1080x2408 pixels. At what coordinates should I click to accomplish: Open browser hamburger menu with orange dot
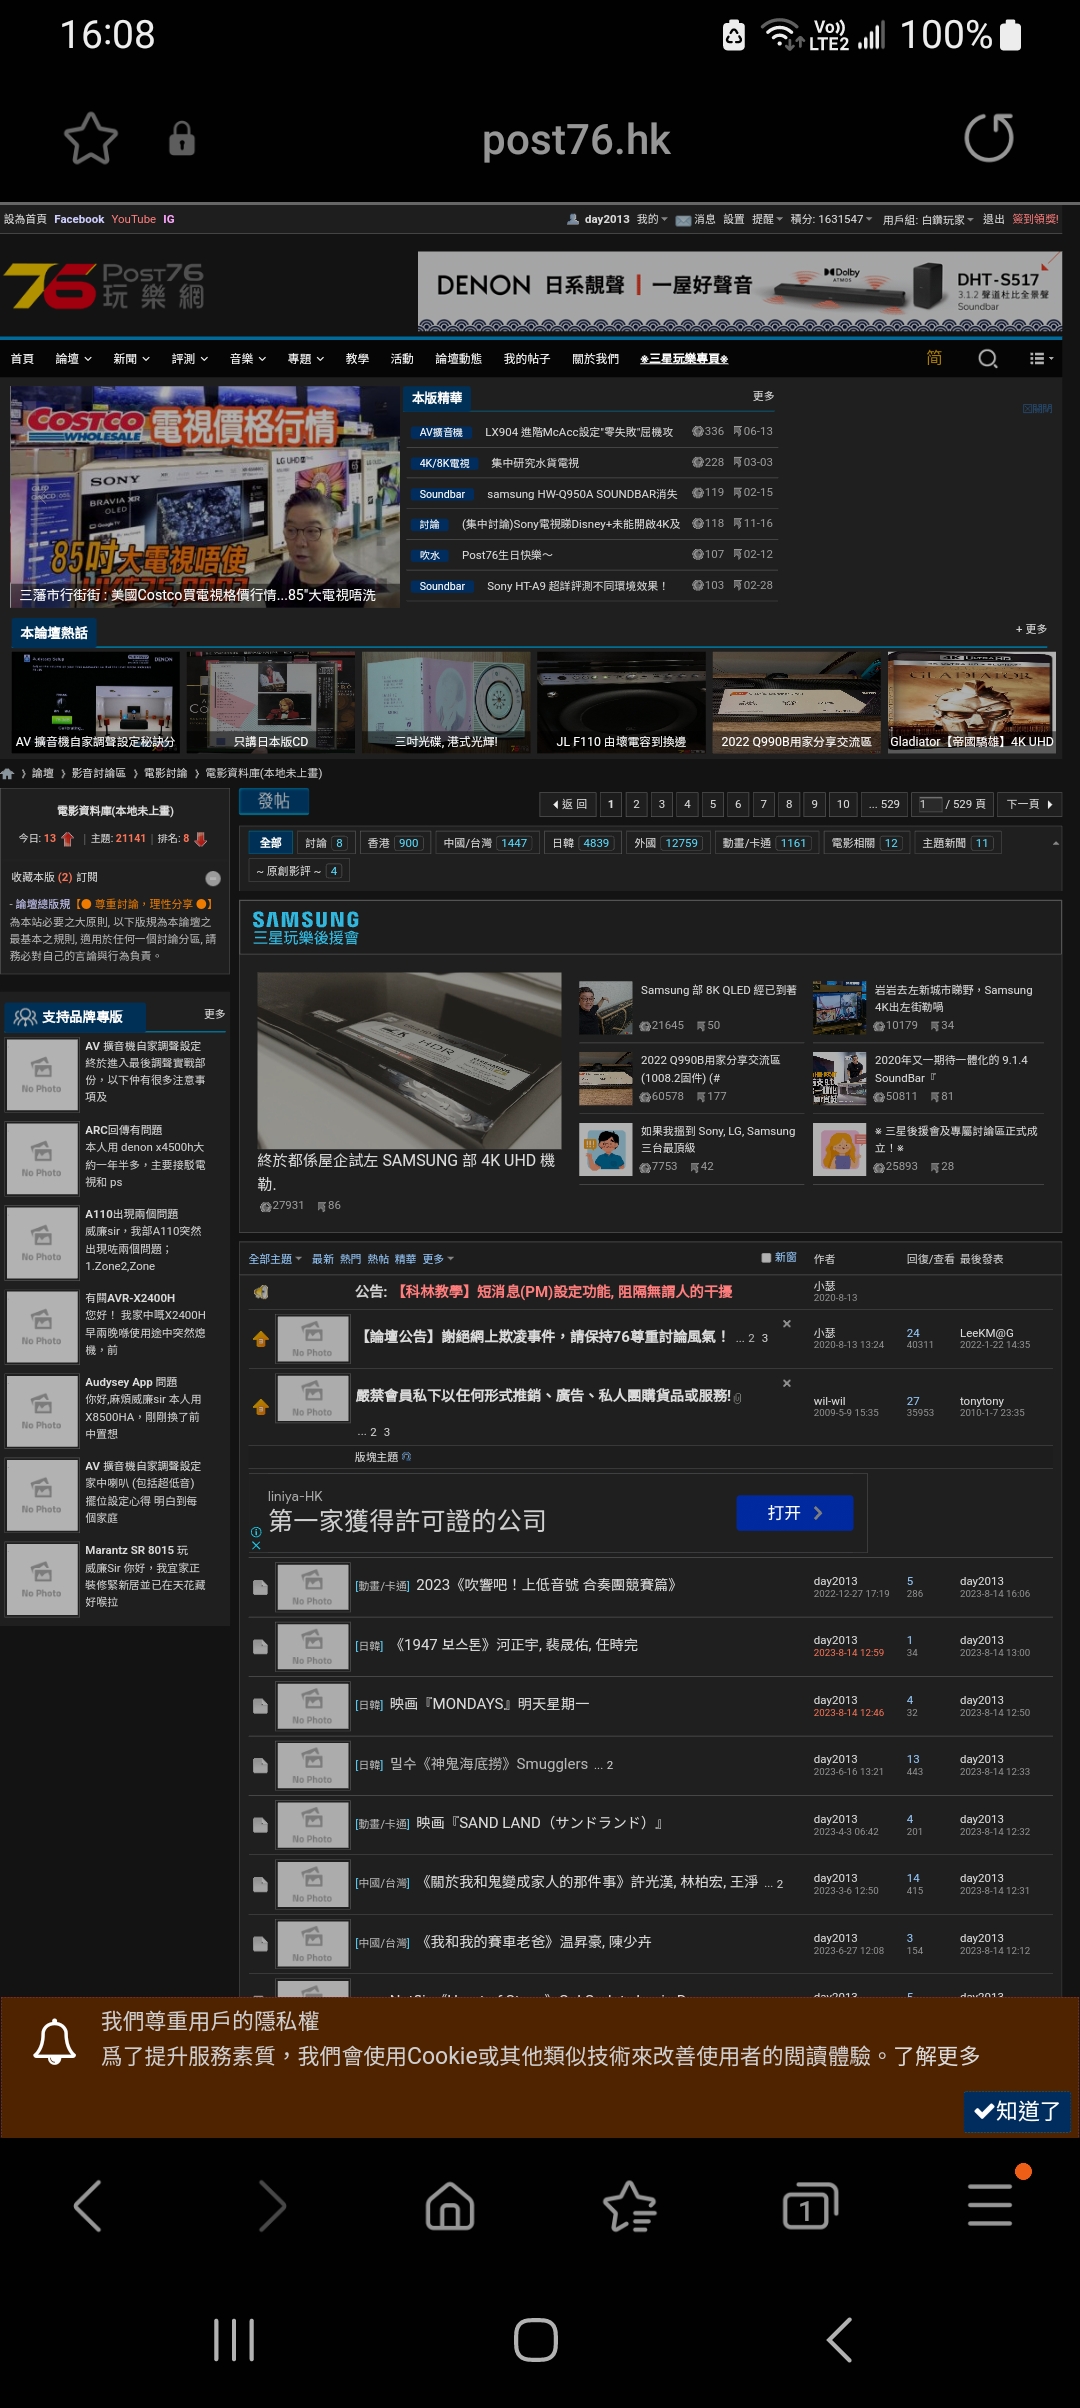[x=990, y=2205]
